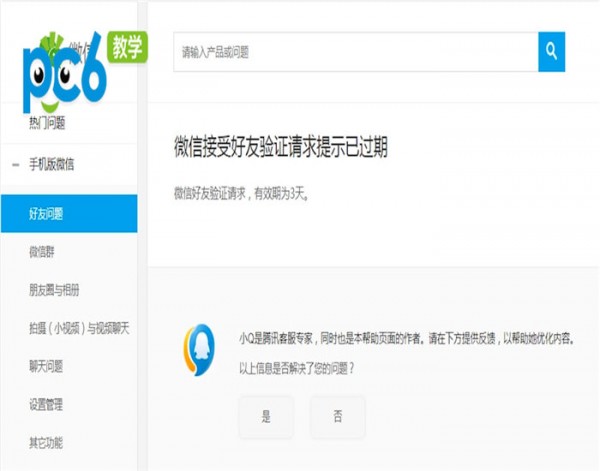Open the 朋友圈与相册 sidebar item
This screenshot has height=471, width=600.
(x=54, y=290)
